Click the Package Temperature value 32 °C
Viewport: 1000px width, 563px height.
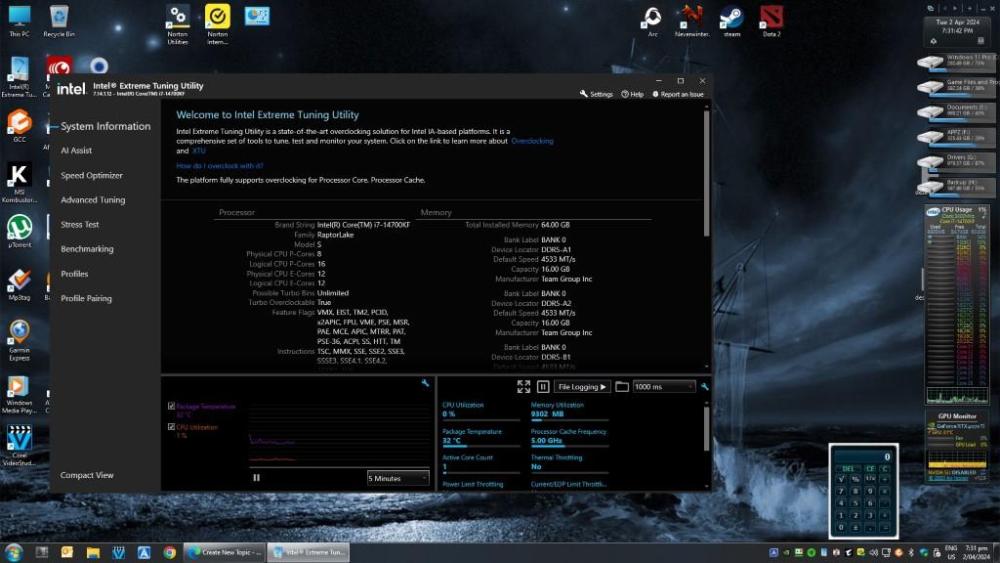pos(452,441)
